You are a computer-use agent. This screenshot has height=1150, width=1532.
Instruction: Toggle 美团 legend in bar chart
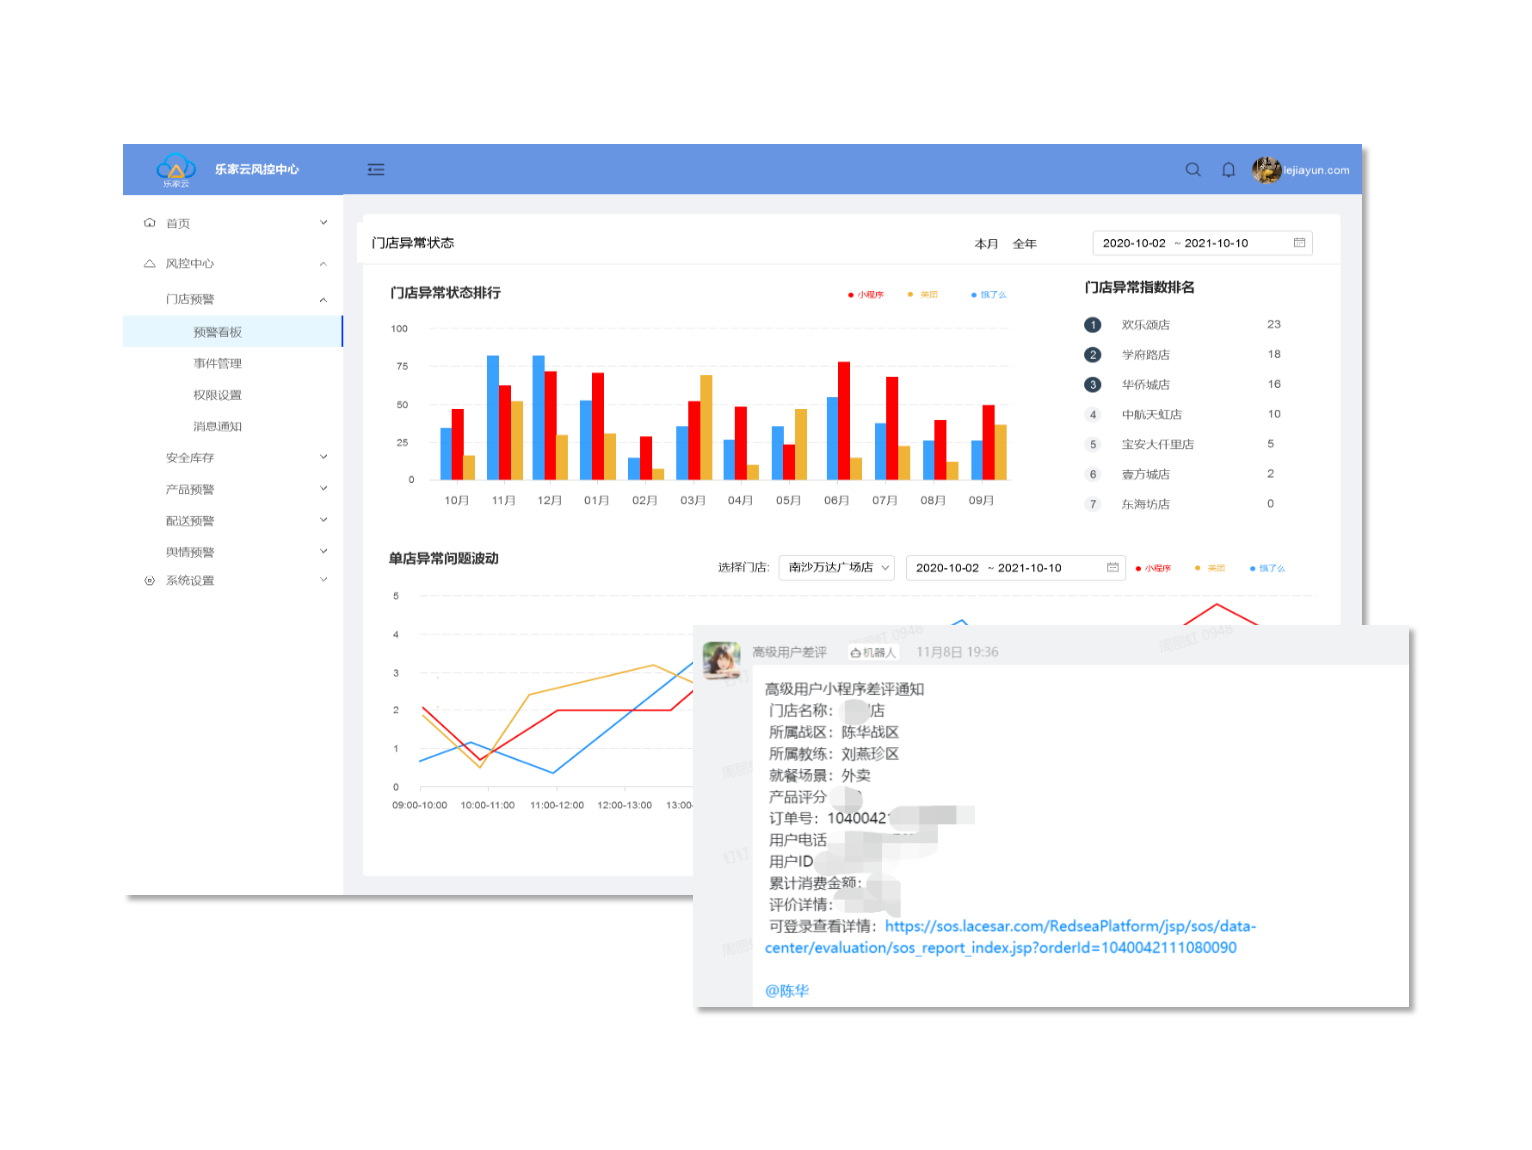pyautogui.click(x=923, y=295)
